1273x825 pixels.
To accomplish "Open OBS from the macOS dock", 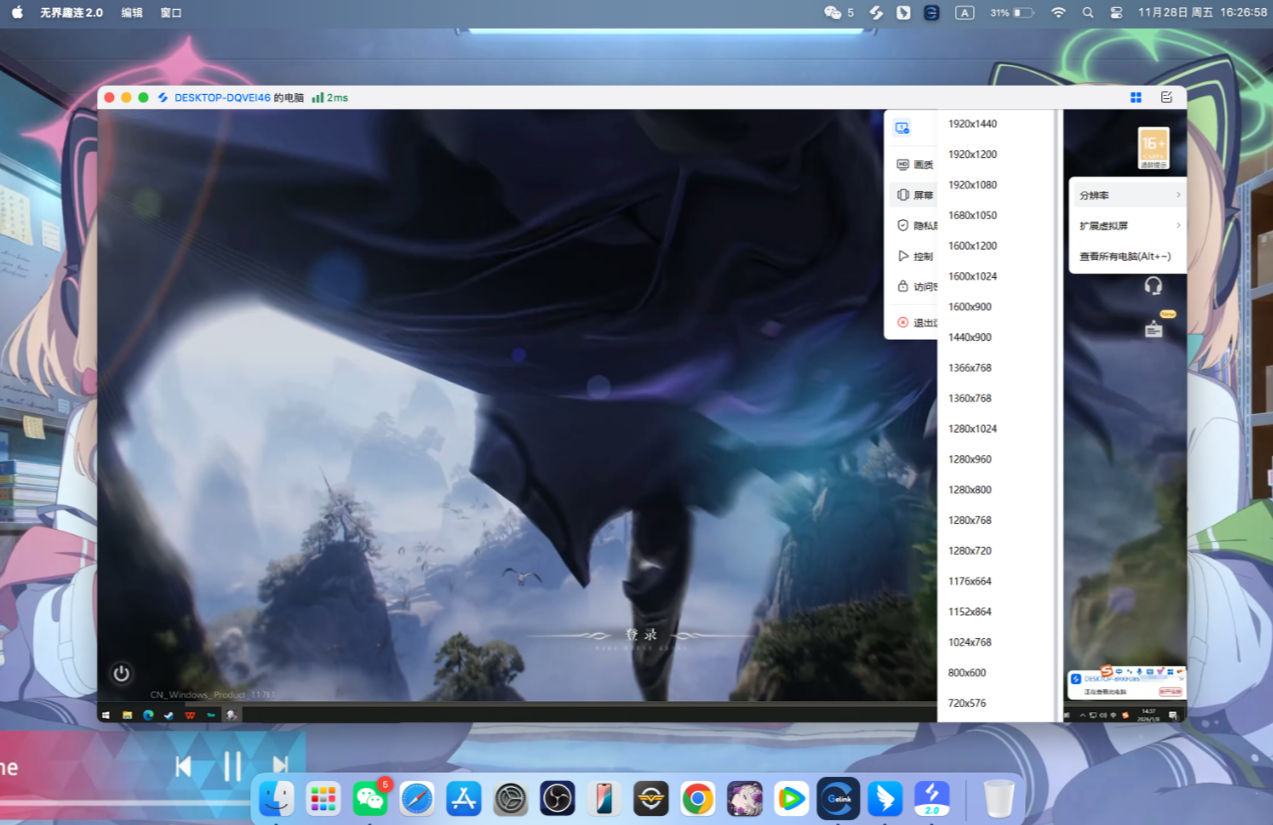I will (557, 798).
